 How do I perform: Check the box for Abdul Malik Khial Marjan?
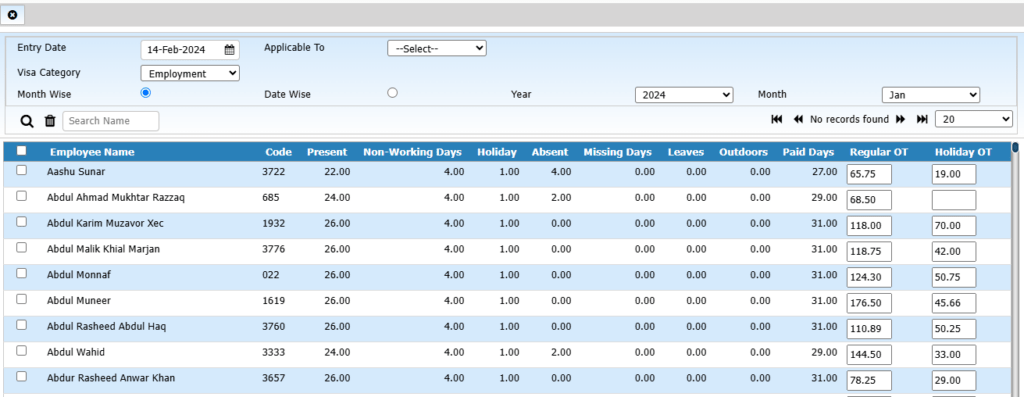22,247
